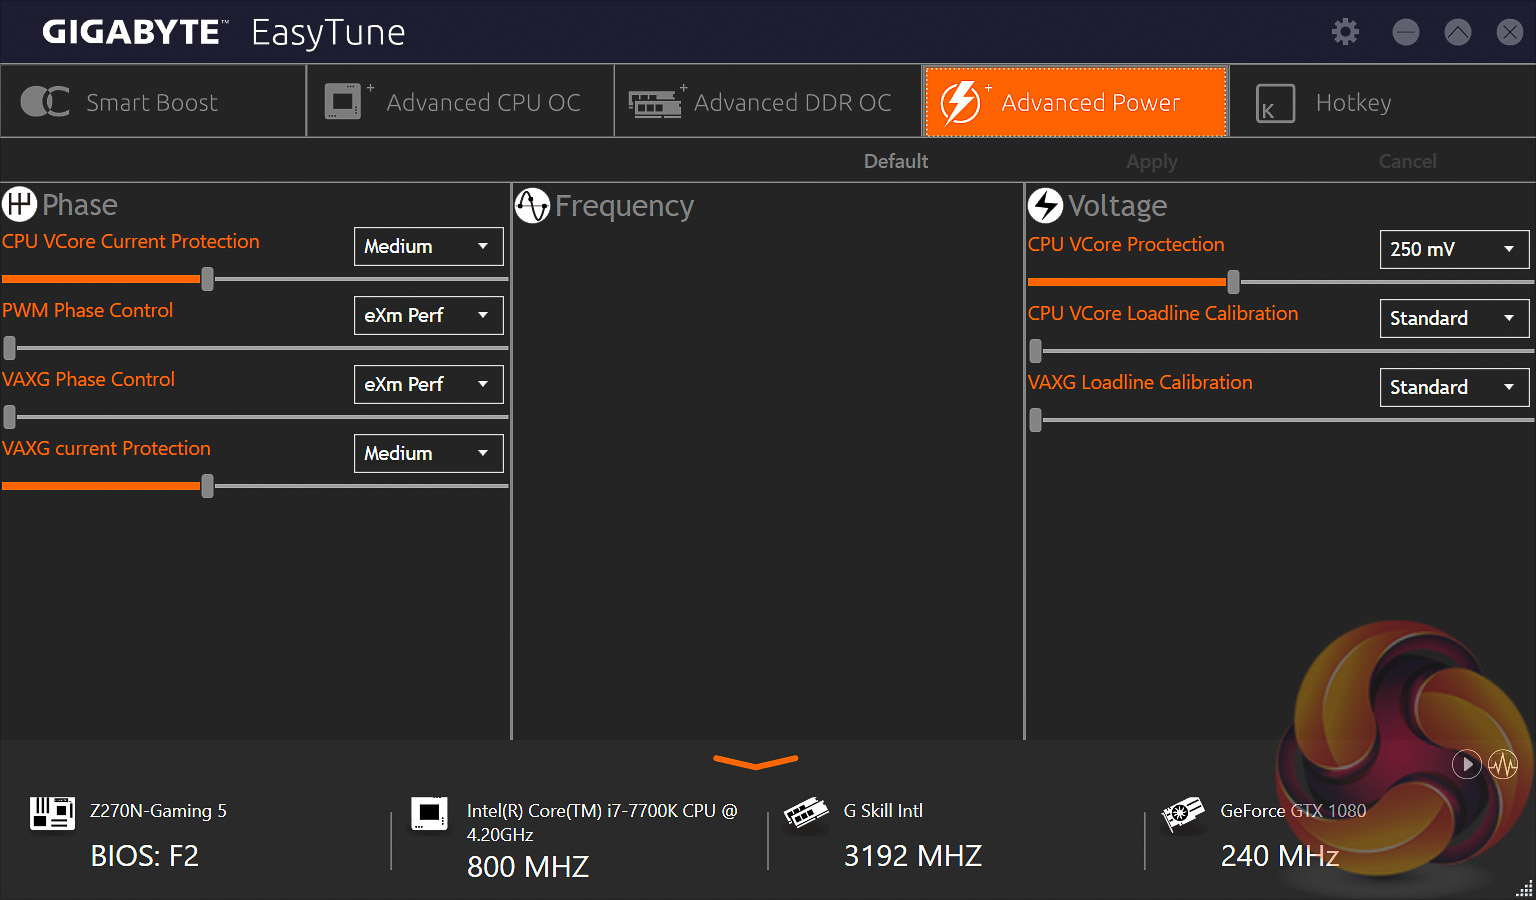Expand the PWM Phase Control dropdown

tap(428, 315)
